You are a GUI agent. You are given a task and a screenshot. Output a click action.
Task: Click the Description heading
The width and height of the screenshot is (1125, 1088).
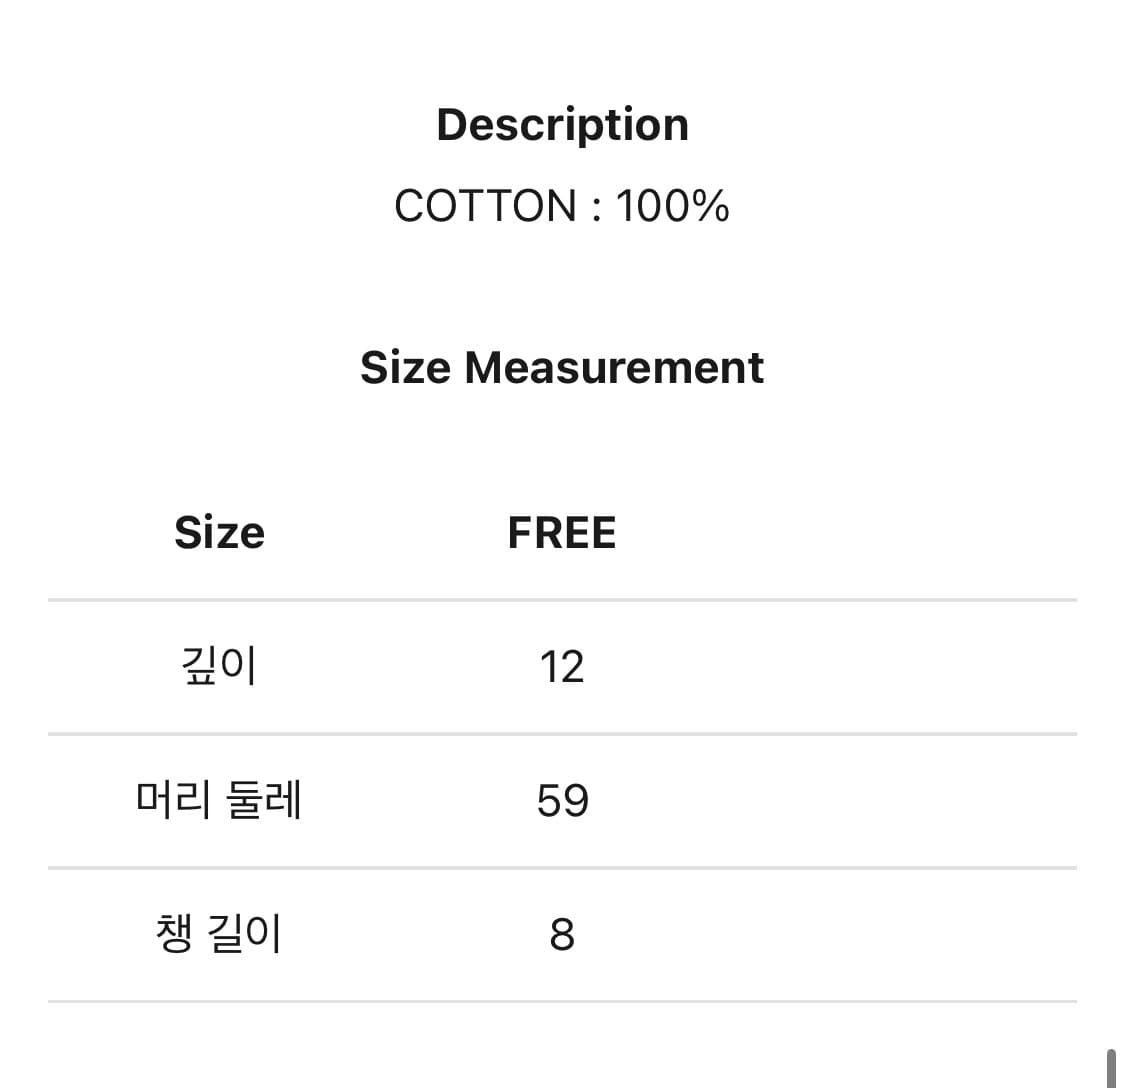pyautogui.click(x=562, y=126)
